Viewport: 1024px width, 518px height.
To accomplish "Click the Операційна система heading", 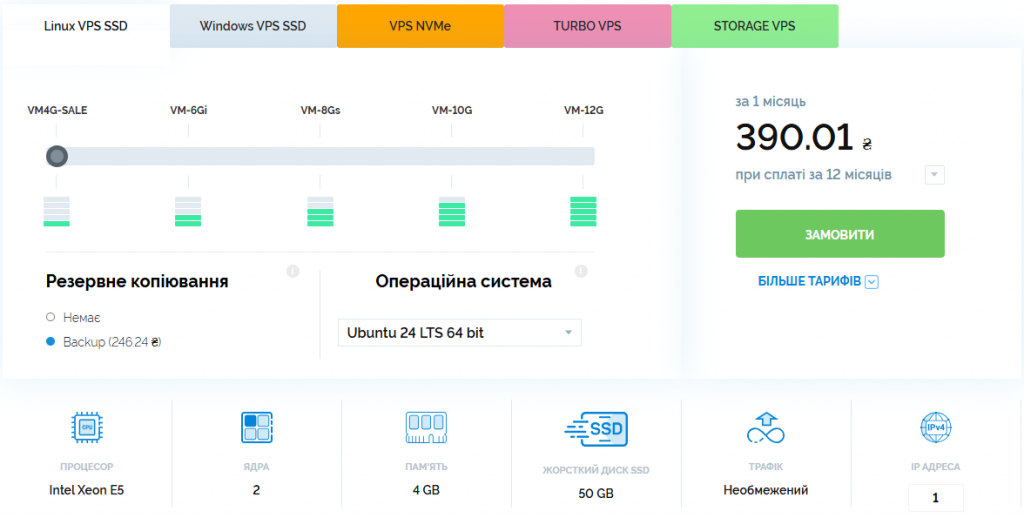I will click(x=464, y=282).
